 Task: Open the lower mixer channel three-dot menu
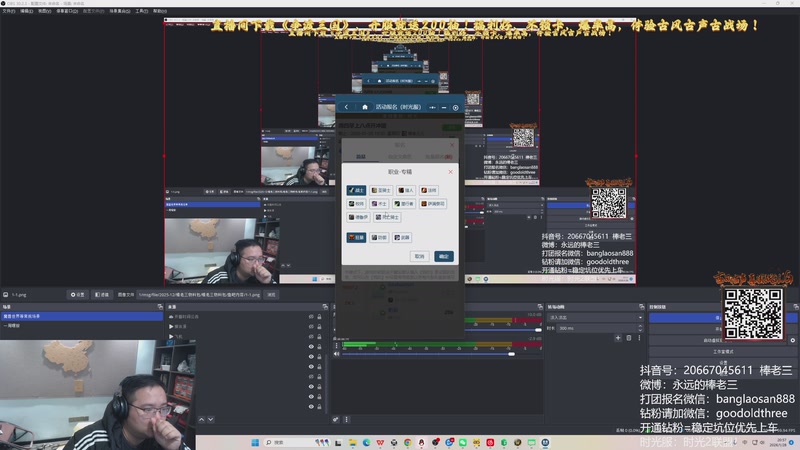(337, 345)
